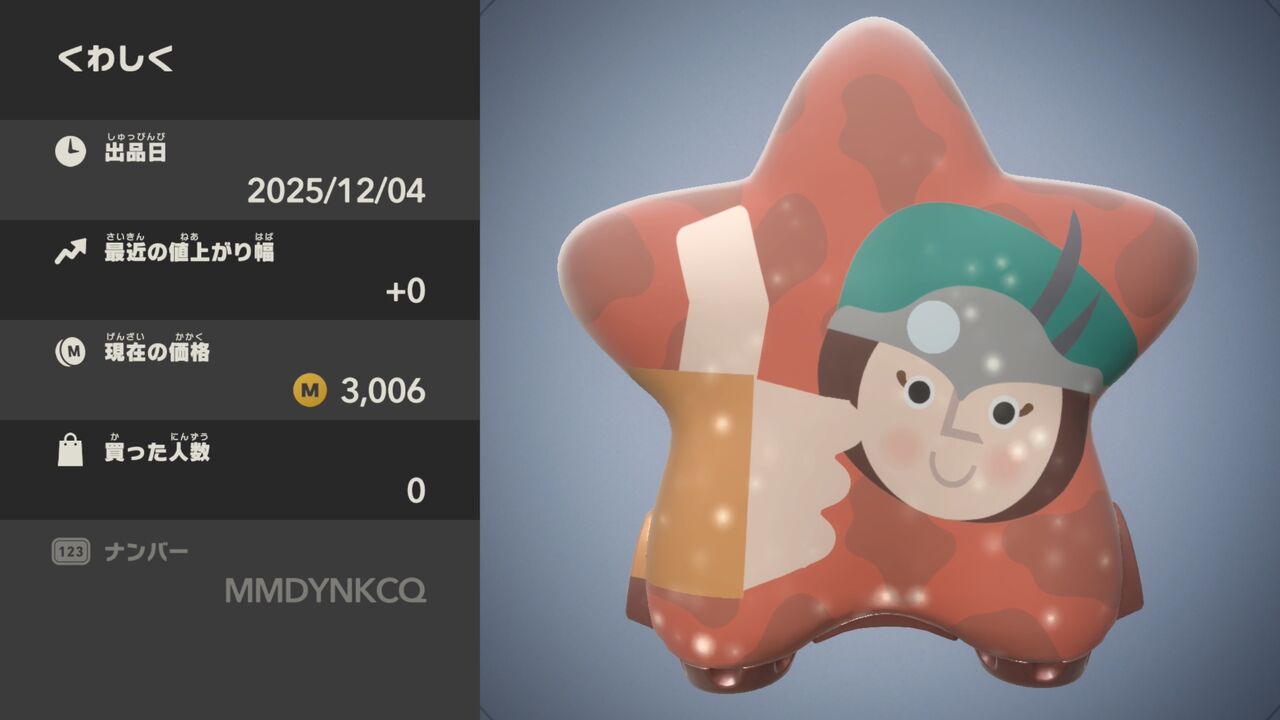This screenshot has height=720, width=1280.
Task: Click the rising arrow trend icon
Action: coord(70,252)
